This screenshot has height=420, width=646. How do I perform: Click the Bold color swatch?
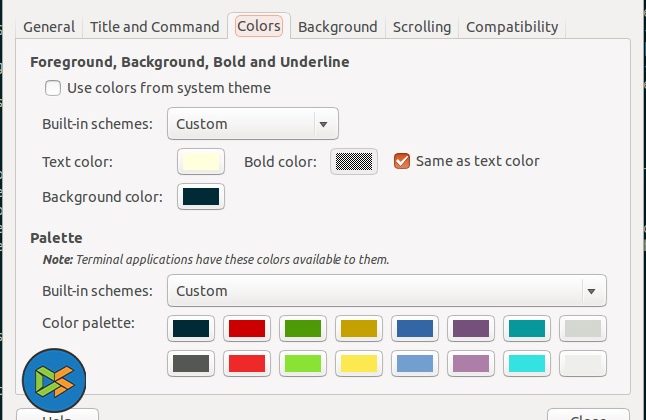tap(354, 162)
